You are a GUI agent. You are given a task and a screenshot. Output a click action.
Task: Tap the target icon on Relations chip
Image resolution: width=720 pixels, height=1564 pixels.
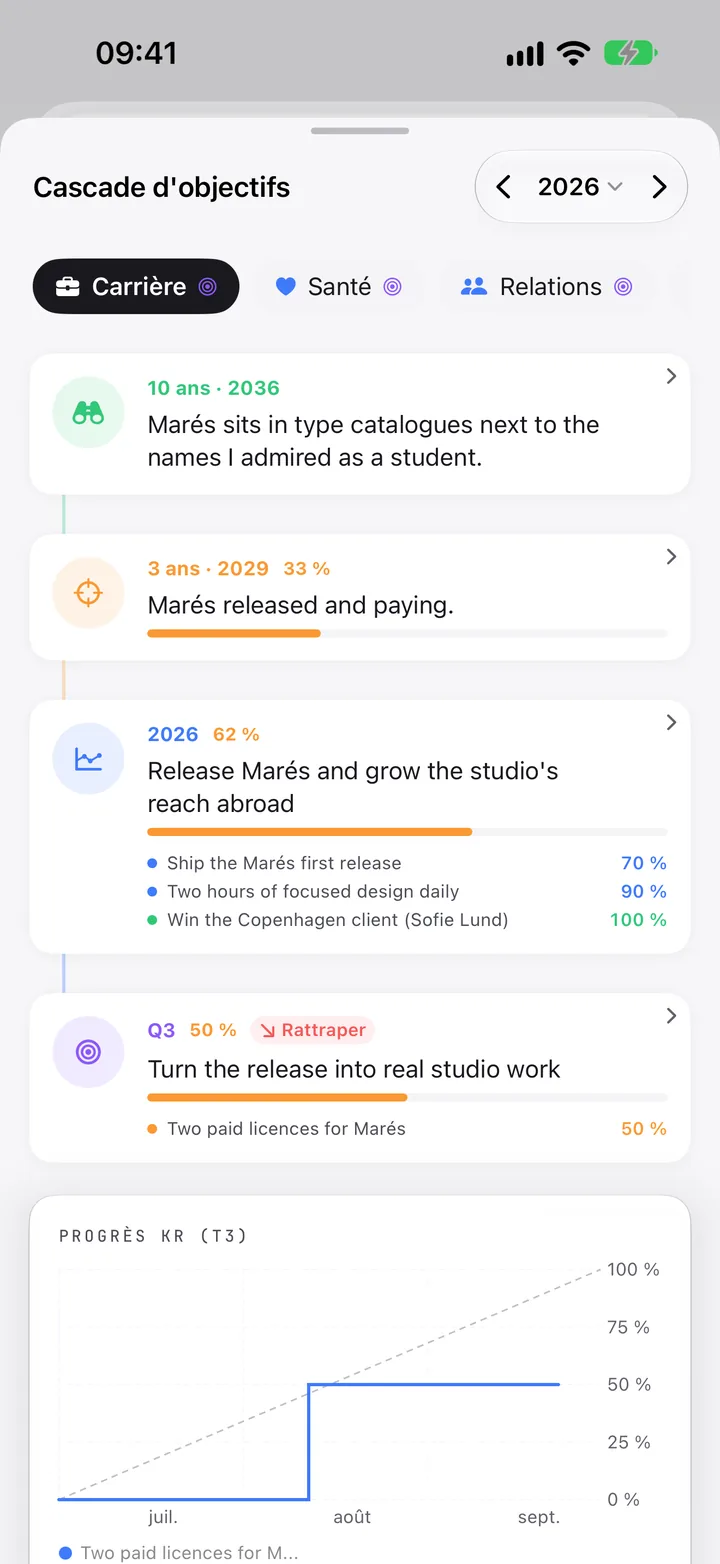(x=623, y=287)
